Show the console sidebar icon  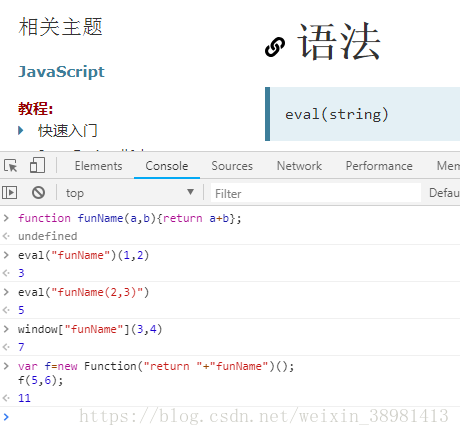tap(10, 193)
